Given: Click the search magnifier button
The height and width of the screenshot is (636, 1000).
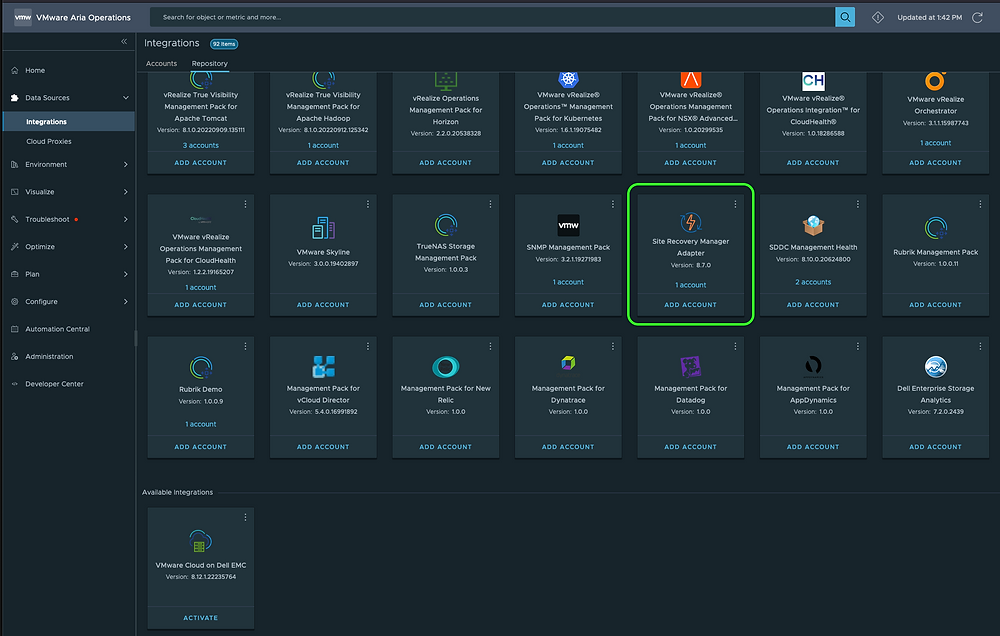Looking at the screenshot, I should 844,17.
